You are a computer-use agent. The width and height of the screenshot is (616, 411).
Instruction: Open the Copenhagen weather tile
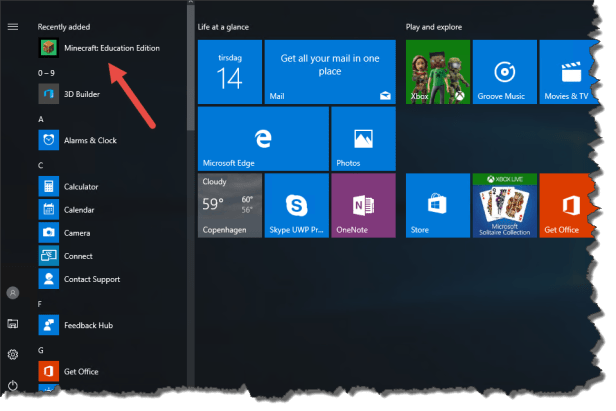click(x=230, y=205)
